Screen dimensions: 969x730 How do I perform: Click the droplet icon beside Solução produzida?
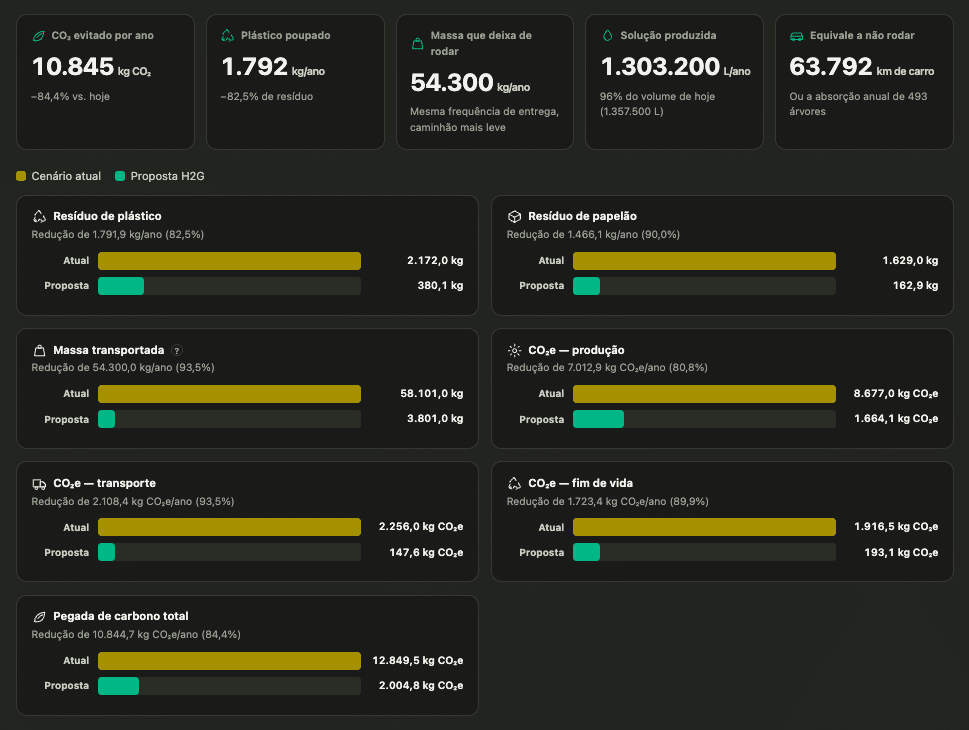(x=607, y=36)
